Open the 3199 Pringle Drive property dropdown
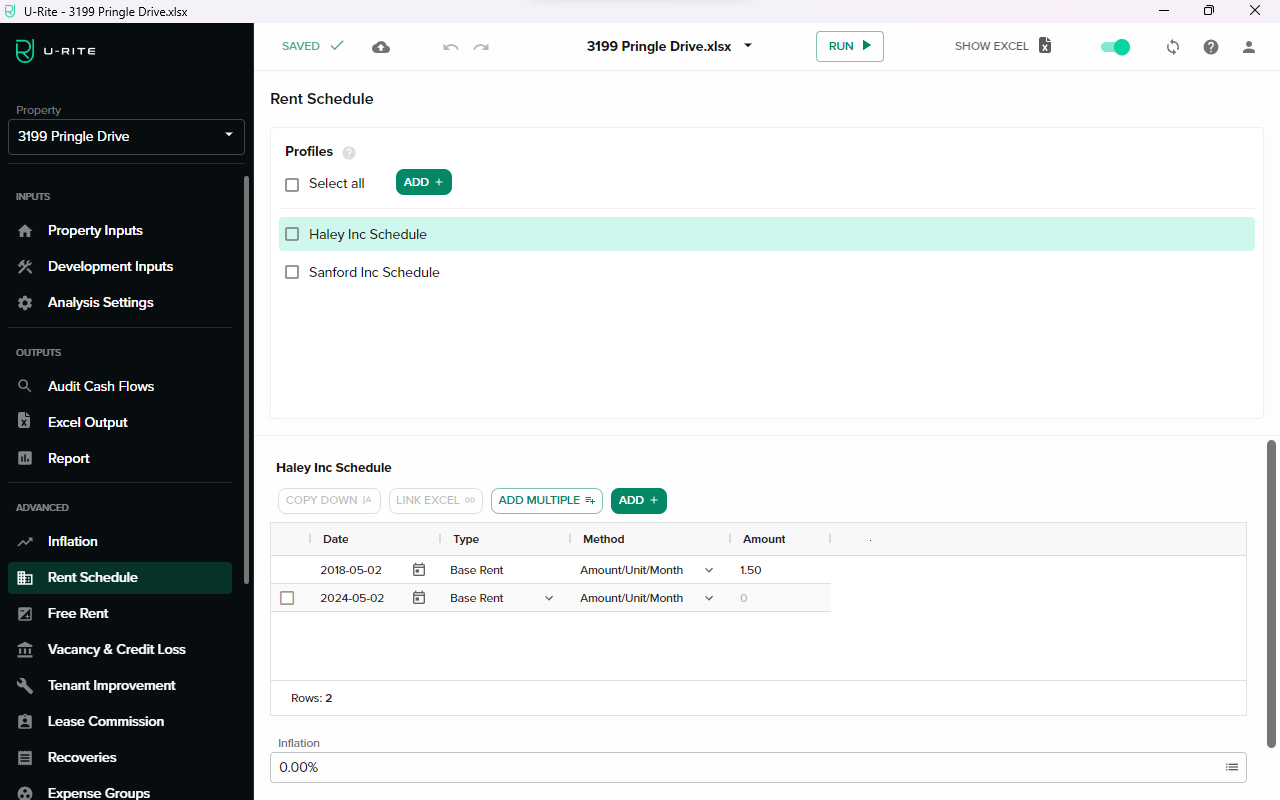 (126, 136)
